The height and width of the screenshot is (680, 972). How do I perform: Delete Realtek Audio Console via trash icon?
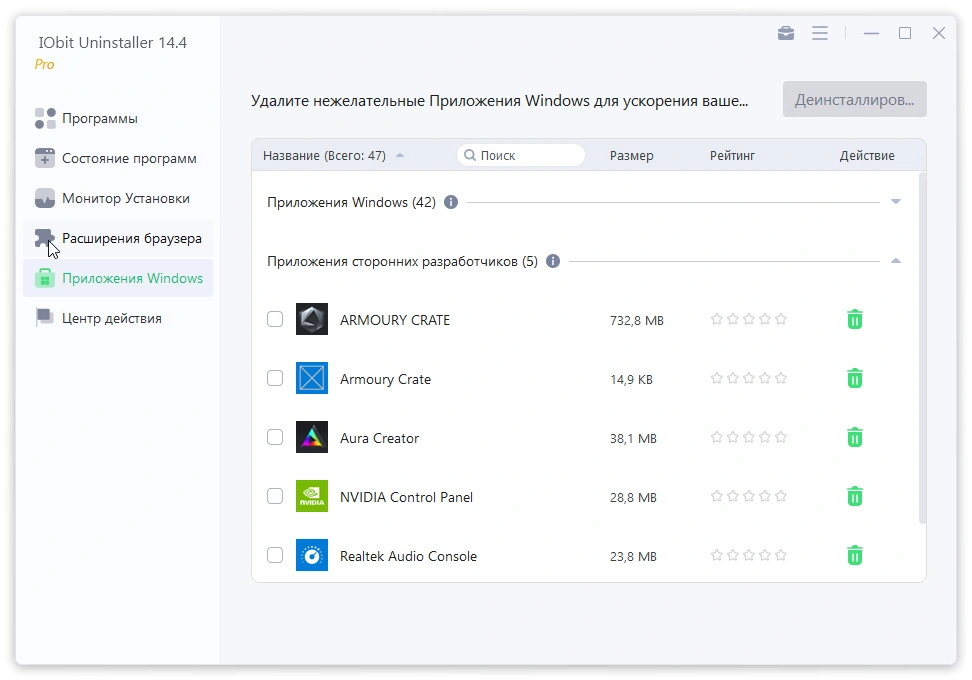coord(855,555)
